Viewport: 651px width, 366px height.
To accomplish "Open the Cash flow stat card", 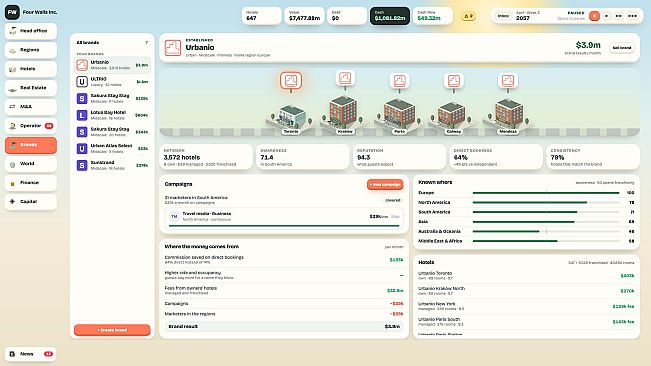I will point(433,16).
